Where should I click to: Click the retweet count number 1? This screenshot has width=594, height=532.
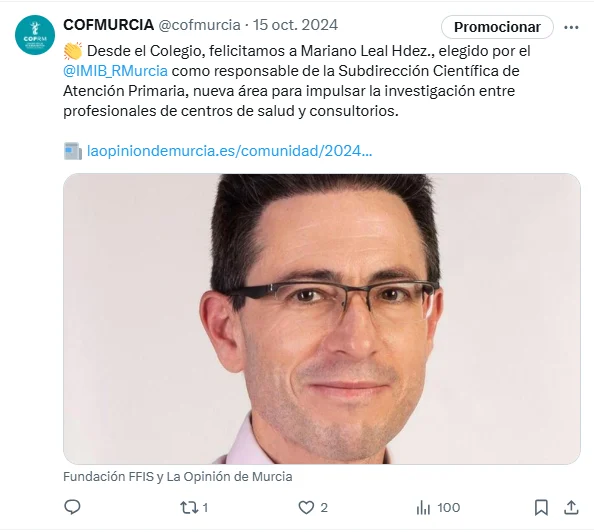205,508
